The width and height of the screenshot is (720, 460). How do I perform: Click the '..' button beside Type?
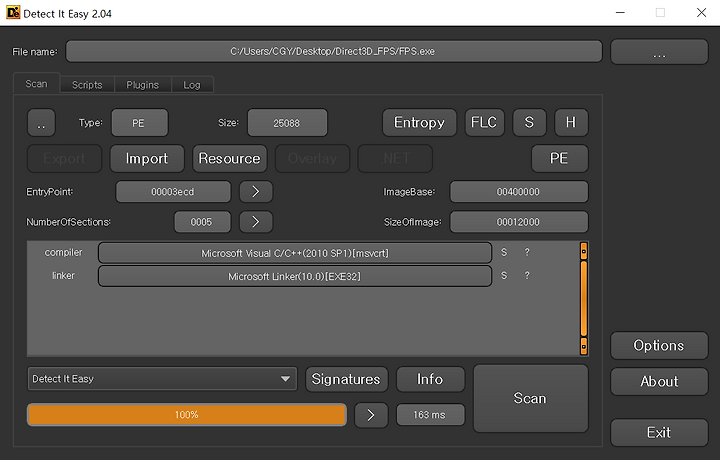pyautogui.click(x=41, y=123)
